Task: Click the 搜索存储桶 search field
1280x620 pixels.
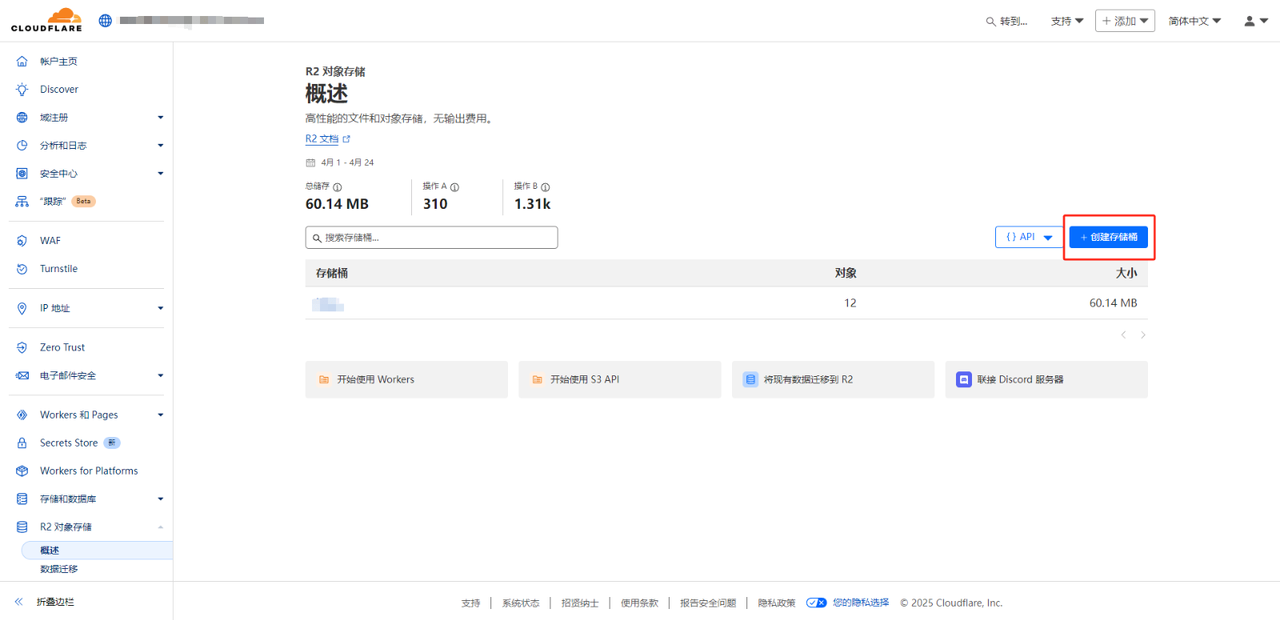Action: click(430, 237)
